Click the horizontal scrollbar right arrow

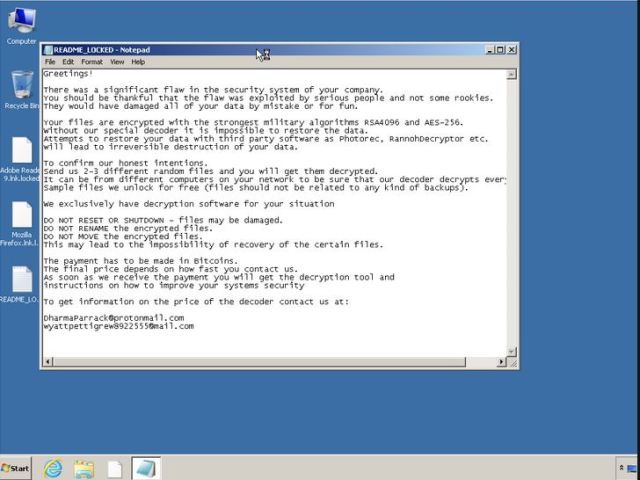coord(502,362)
